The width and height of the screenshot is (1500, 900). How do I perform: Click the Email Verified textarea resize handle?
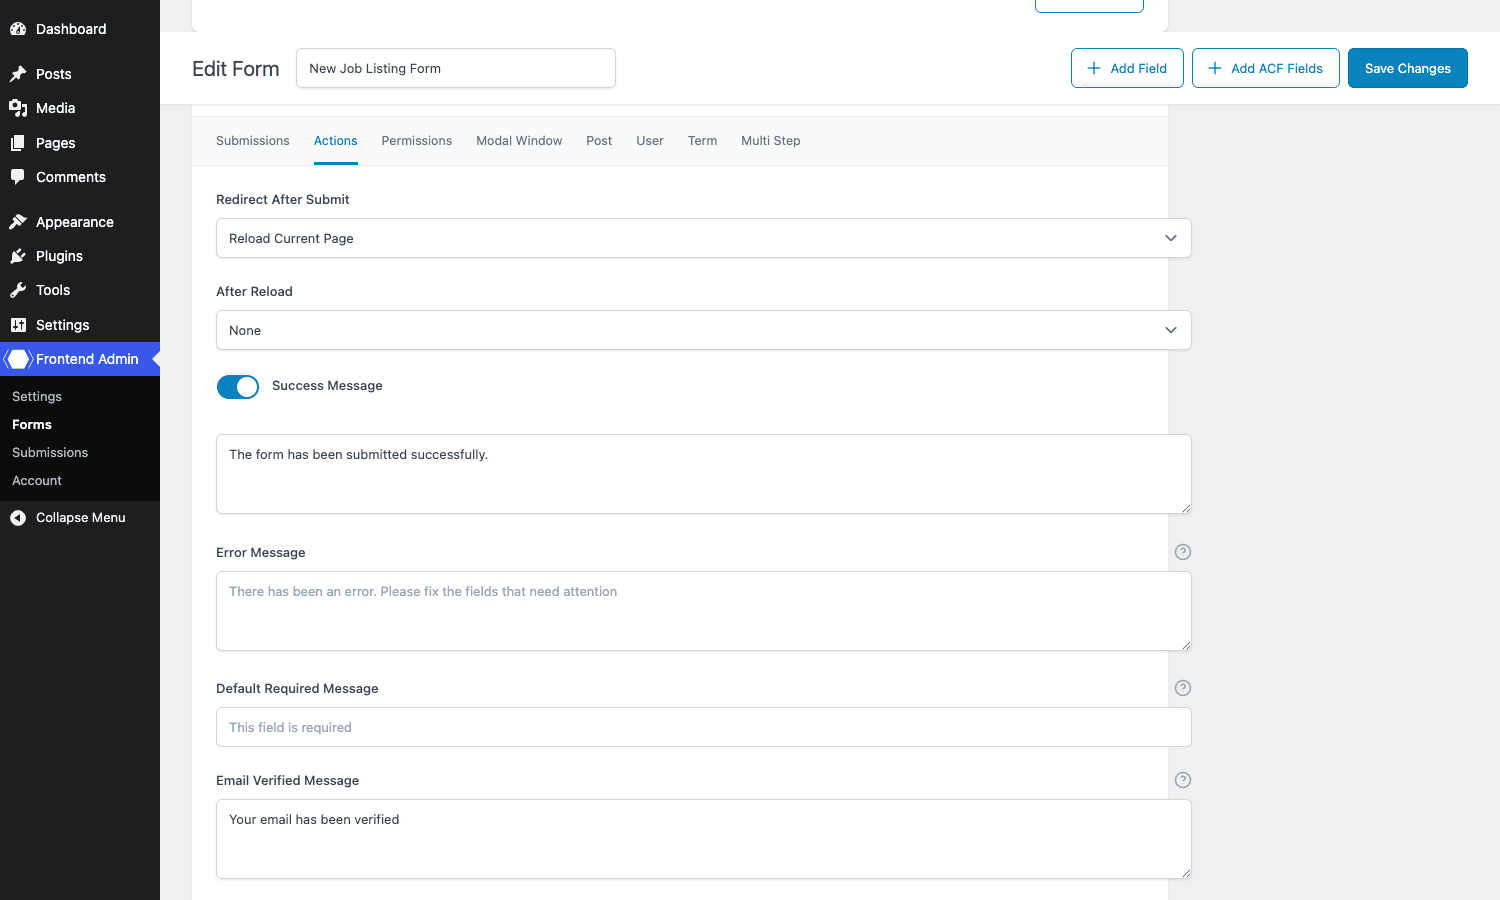(1186, 873)
